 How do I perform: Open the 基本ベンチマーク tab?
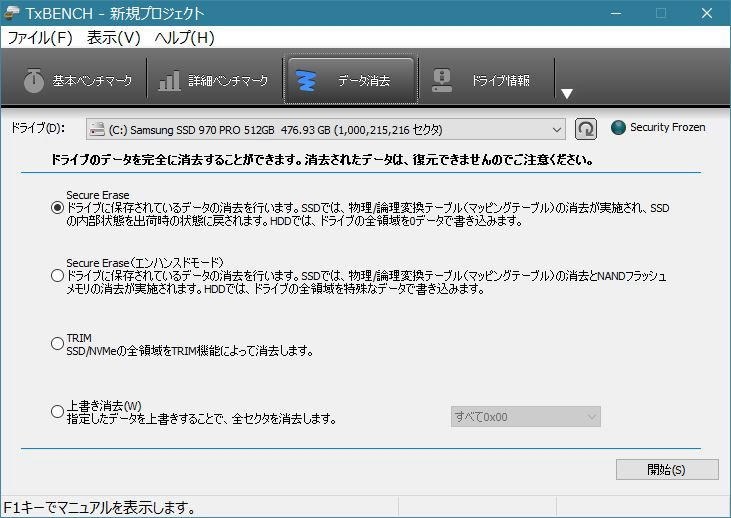tap(77, 80)
